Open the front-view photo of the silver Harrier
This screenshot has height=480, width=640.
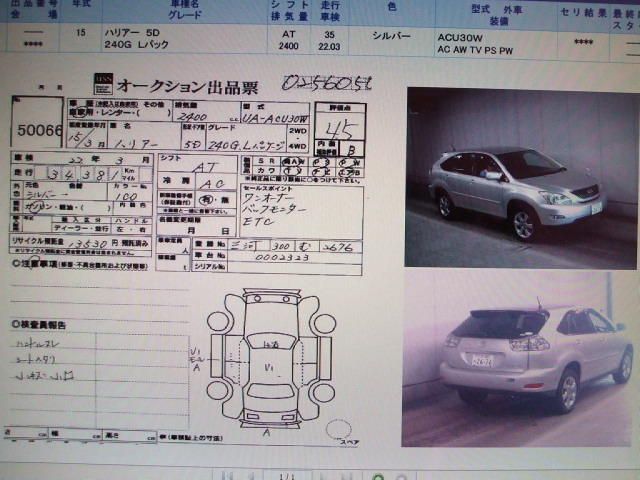click(522, 178)
